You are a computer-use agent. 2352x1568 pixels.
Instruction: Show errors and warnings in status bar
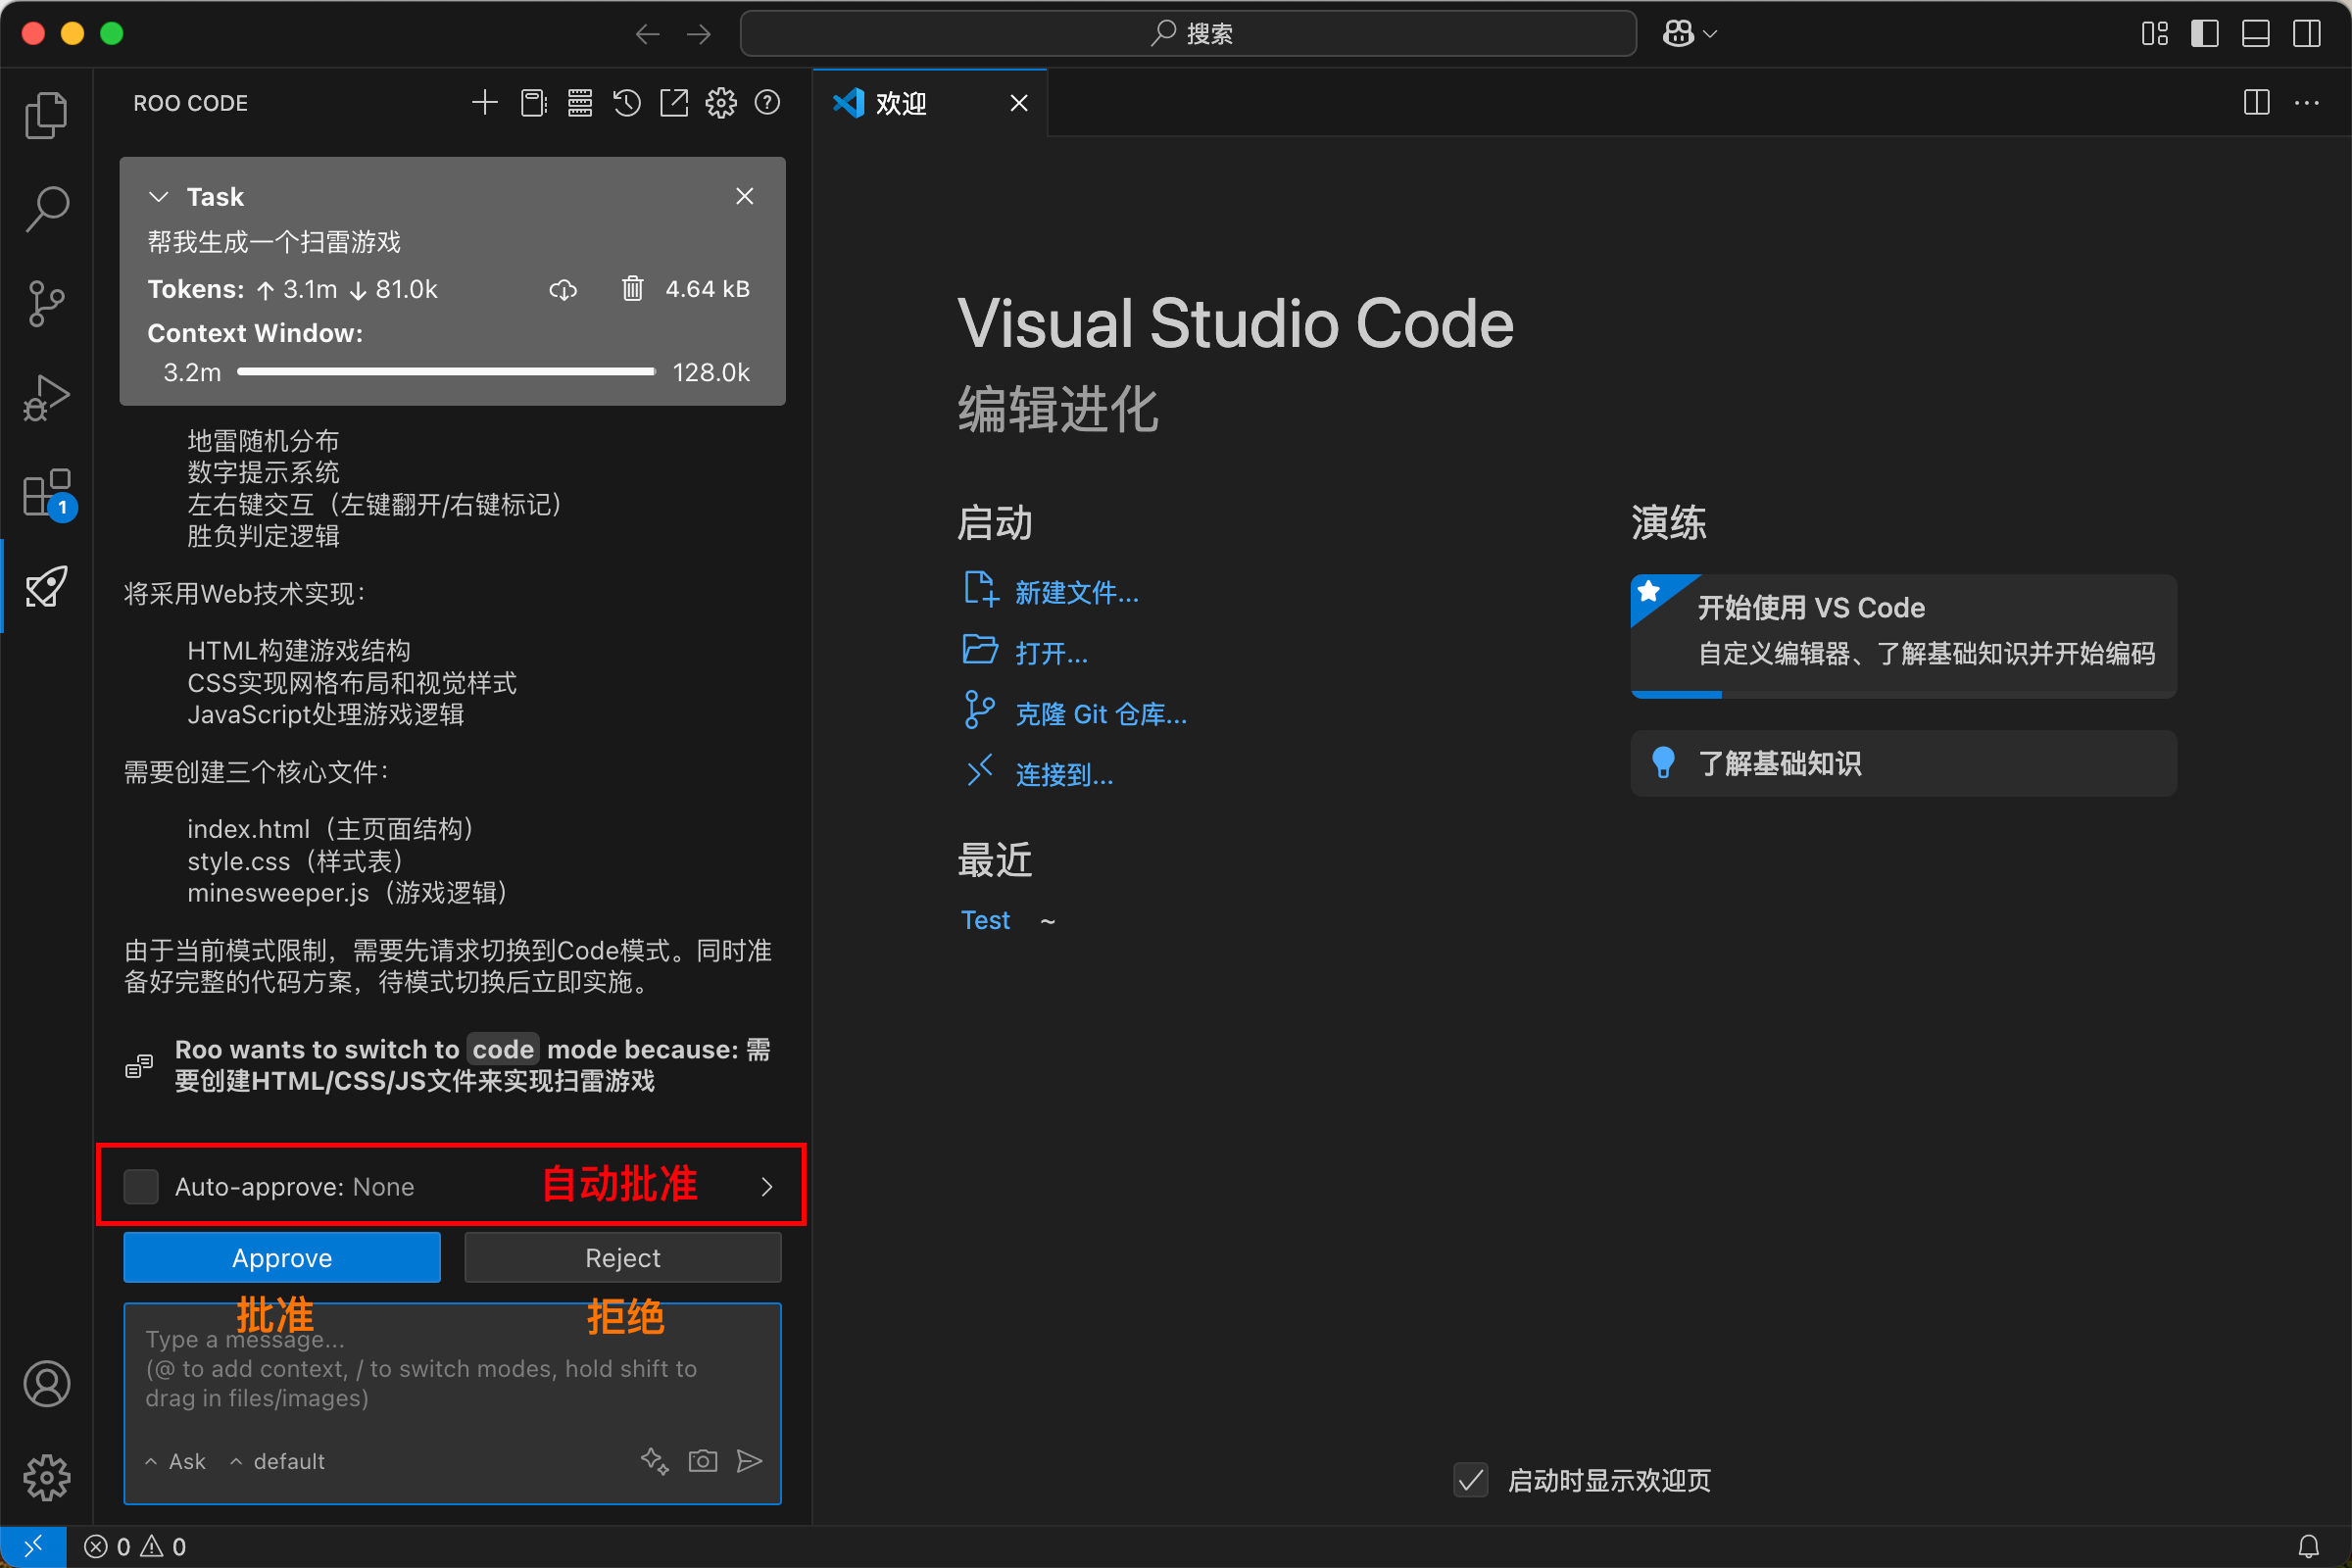pyautogui.click(x=135, y=1546)
